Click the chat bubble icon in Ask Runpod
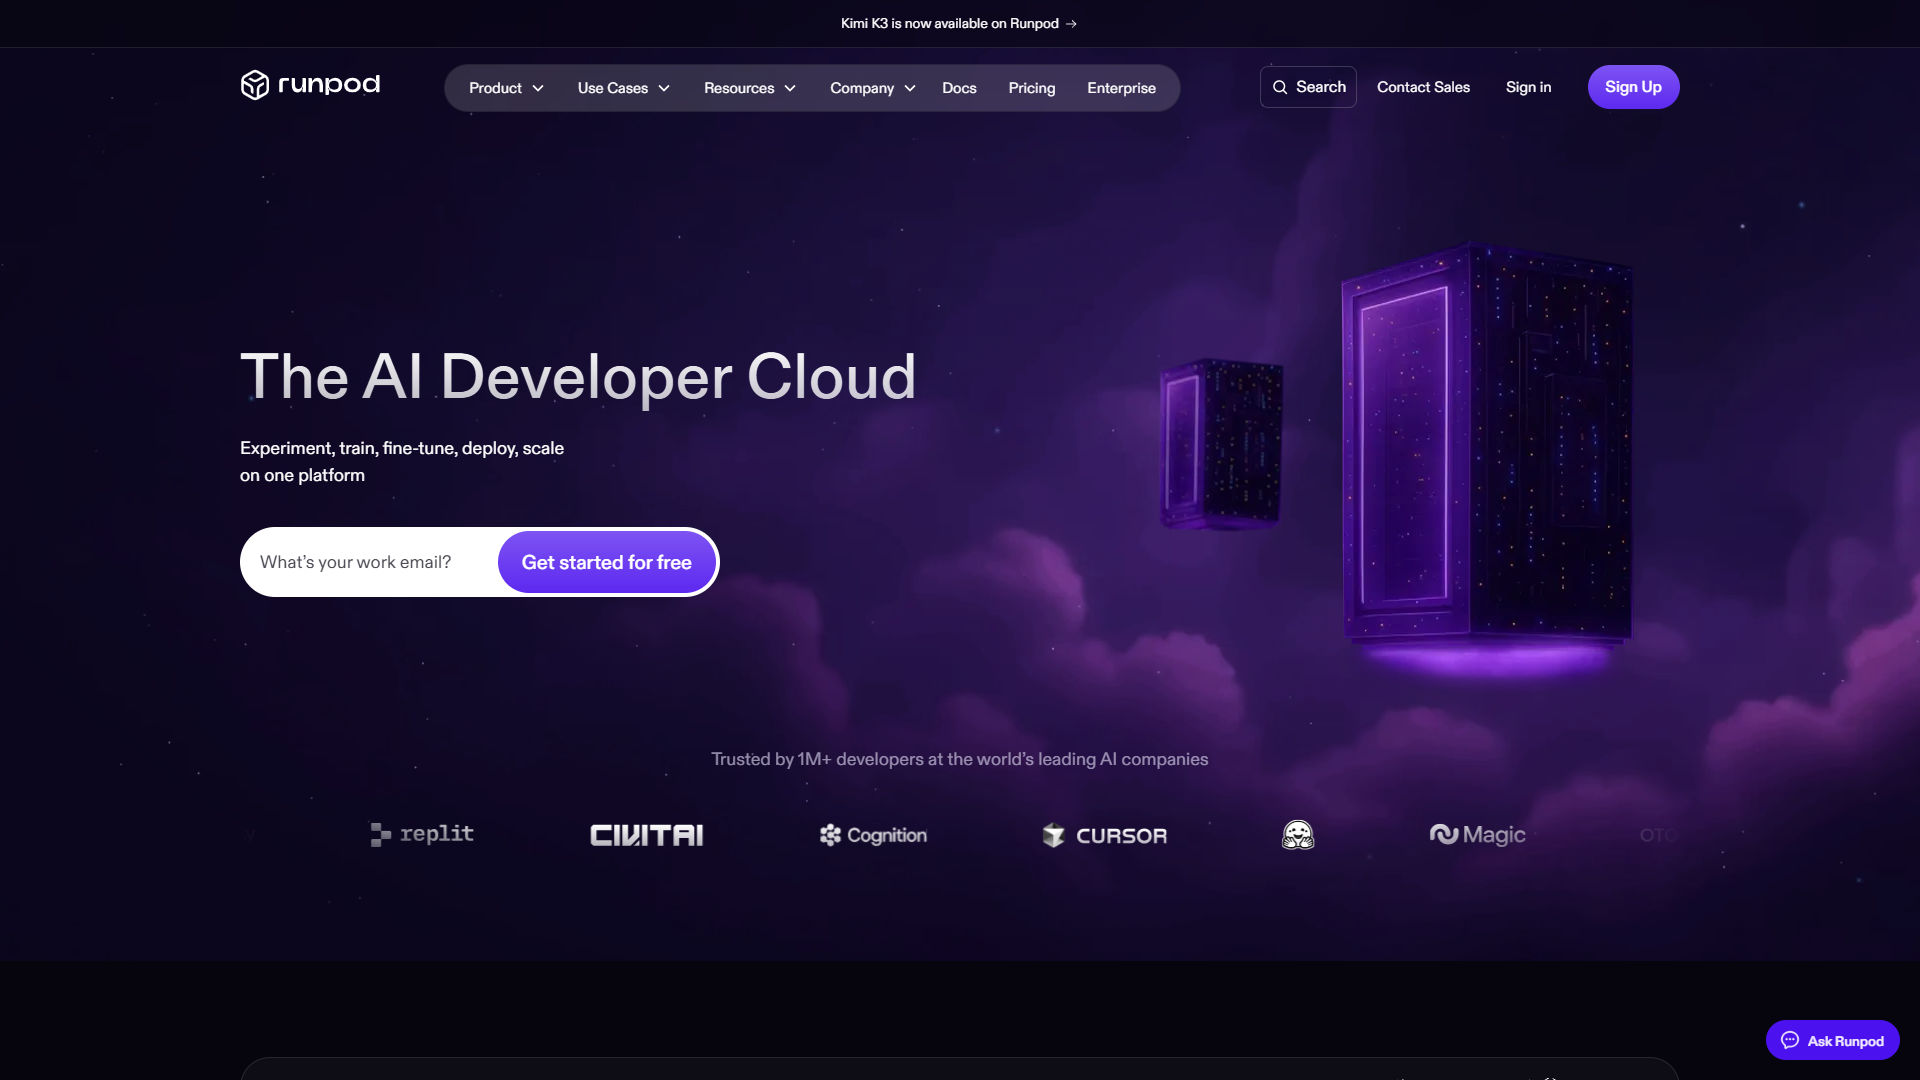This screenshot has height=1080, width=1920. tap(1790, 1040)
